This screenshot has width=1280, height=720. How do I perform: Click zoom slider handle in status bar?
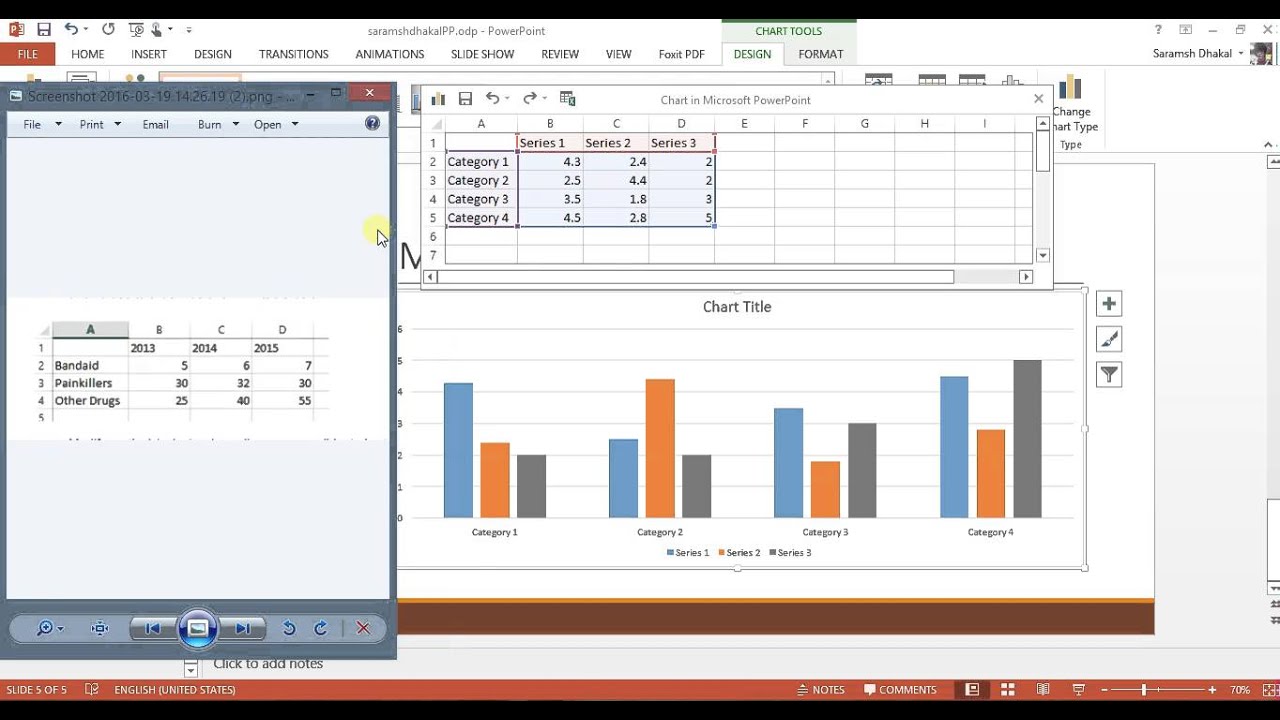coord(1144,690)
